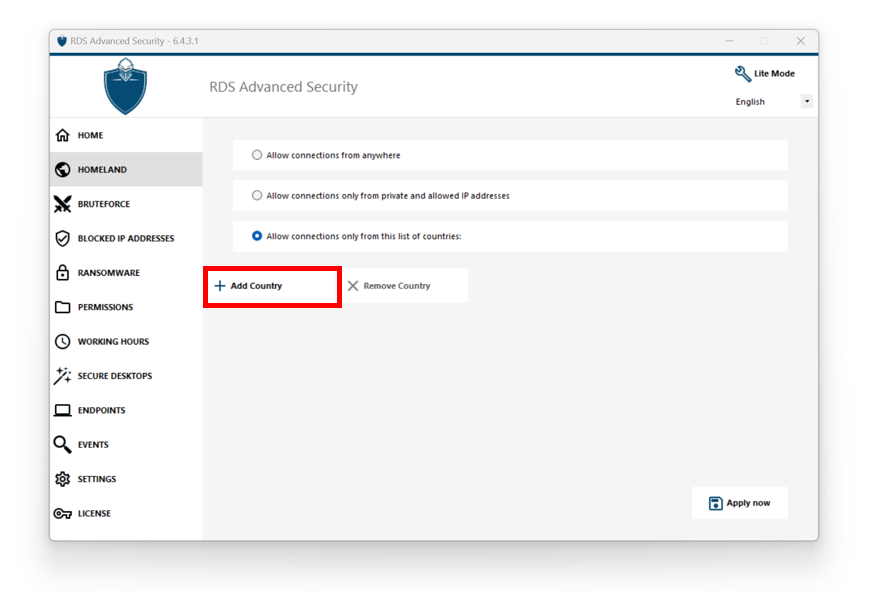Click the Blocked IP Addresses shield icon
Image resolution: width=872 pixels, height=592 pixels.
62,238
